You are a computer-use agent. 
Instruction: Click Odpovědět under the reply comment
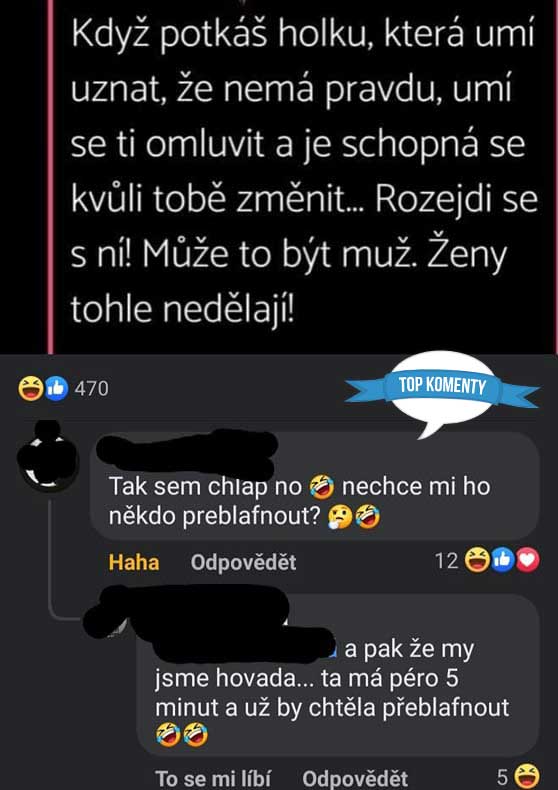355,779
